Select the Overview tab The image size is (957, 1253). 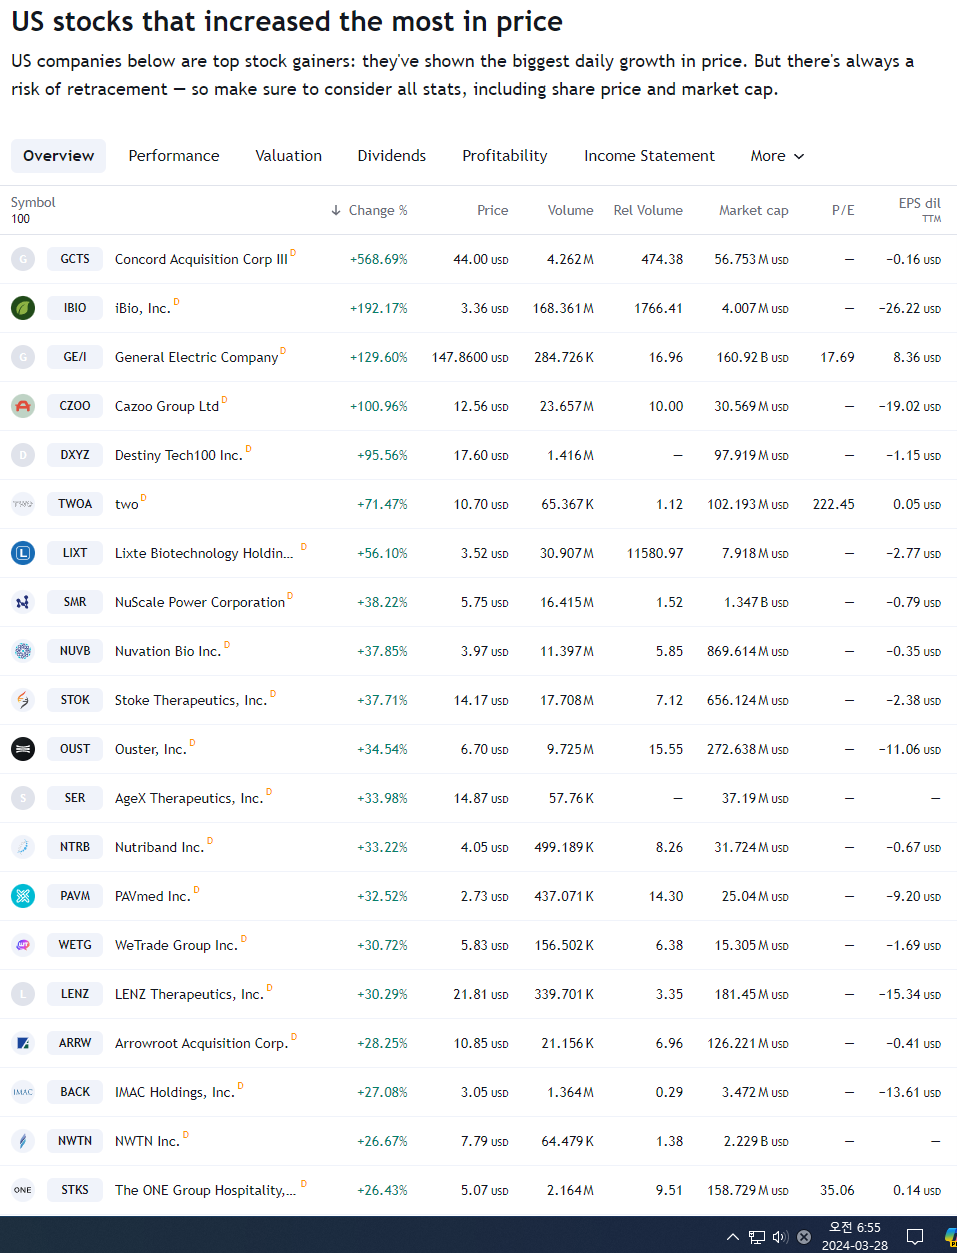click(x=58, y=156)
